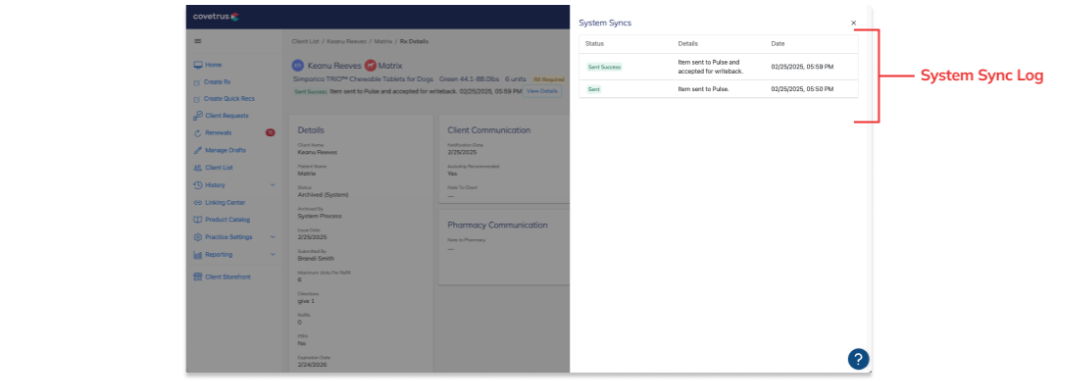The height and width of the screenshot is (382, 1080).
Task: Open Product Catalog page
Action: pos(227,220)
